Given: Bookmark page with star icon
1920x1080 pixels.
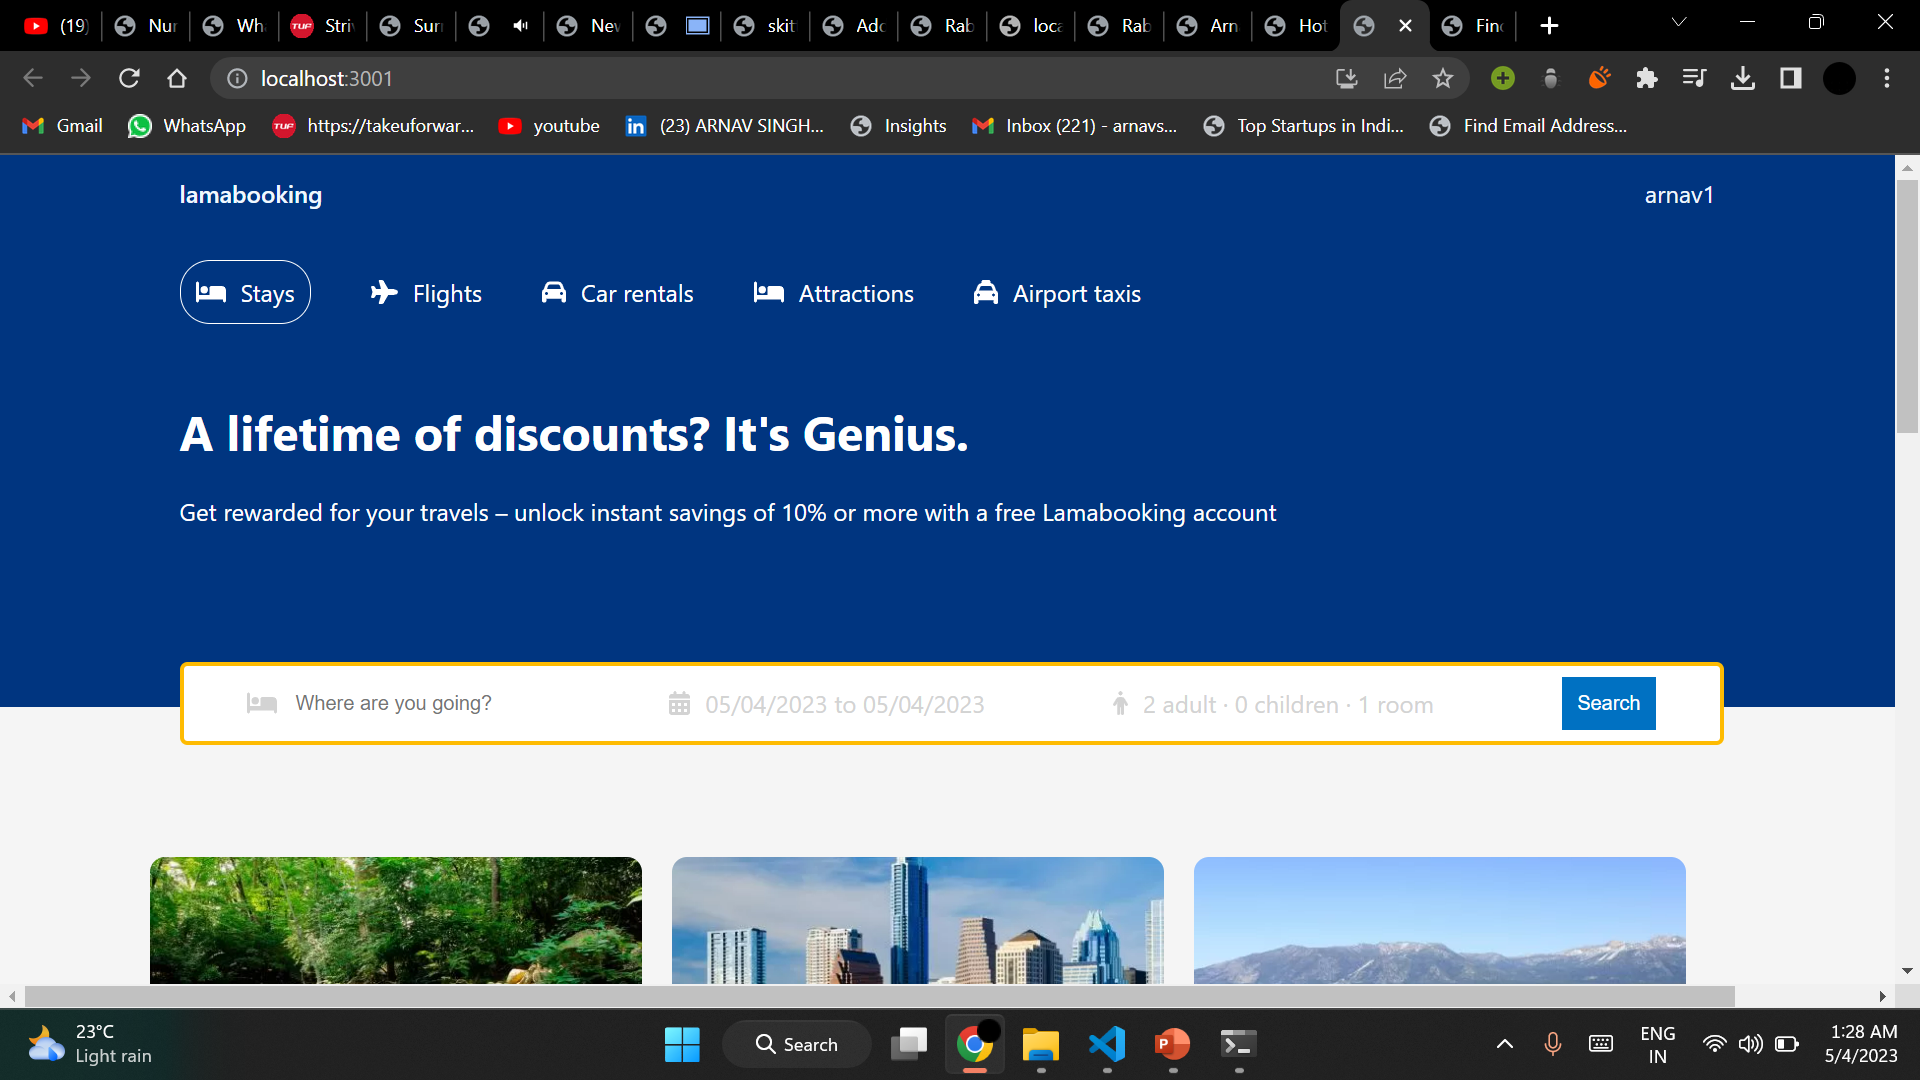Looking at the screenshot, I should (x=1442, y=78).
